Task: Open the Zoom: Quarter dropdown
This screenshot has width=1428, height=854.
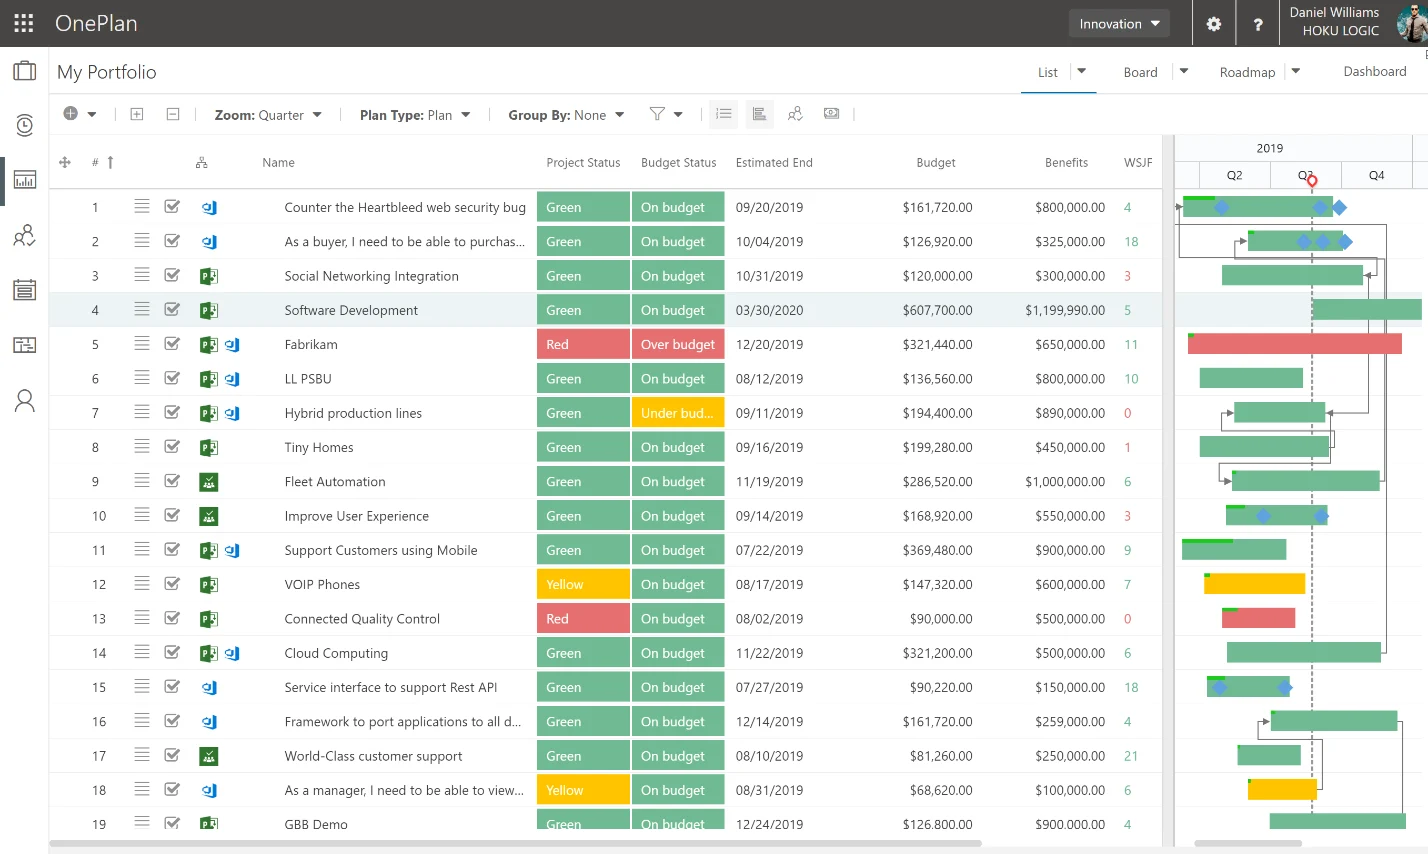Action: [x=268, y=115]
